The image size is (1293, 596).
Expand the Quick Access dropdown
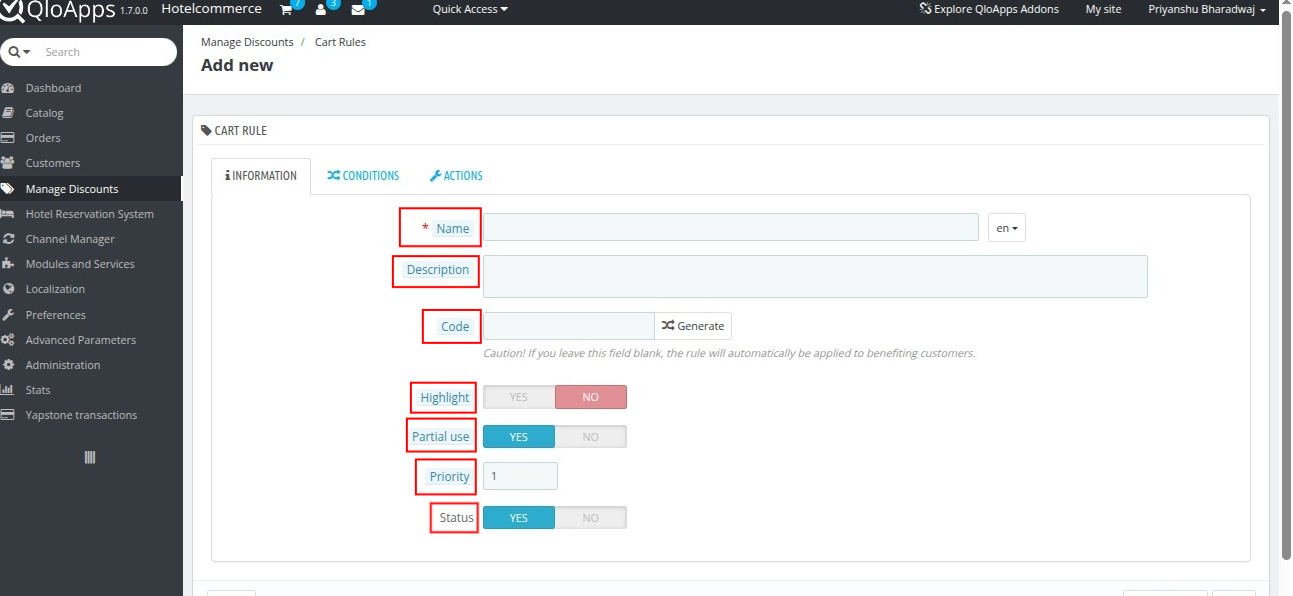pos(469,9)
